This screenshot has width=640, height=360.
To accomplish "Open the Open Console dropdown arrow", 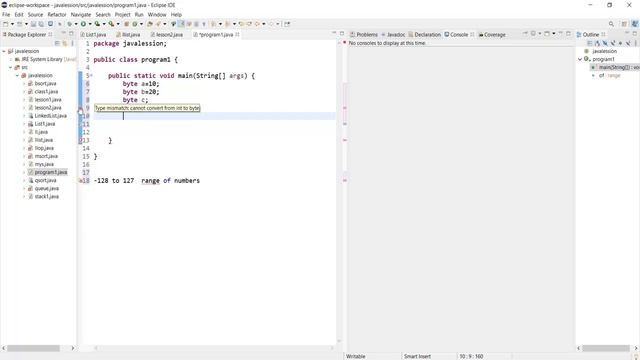I will (x=554, y=34).
